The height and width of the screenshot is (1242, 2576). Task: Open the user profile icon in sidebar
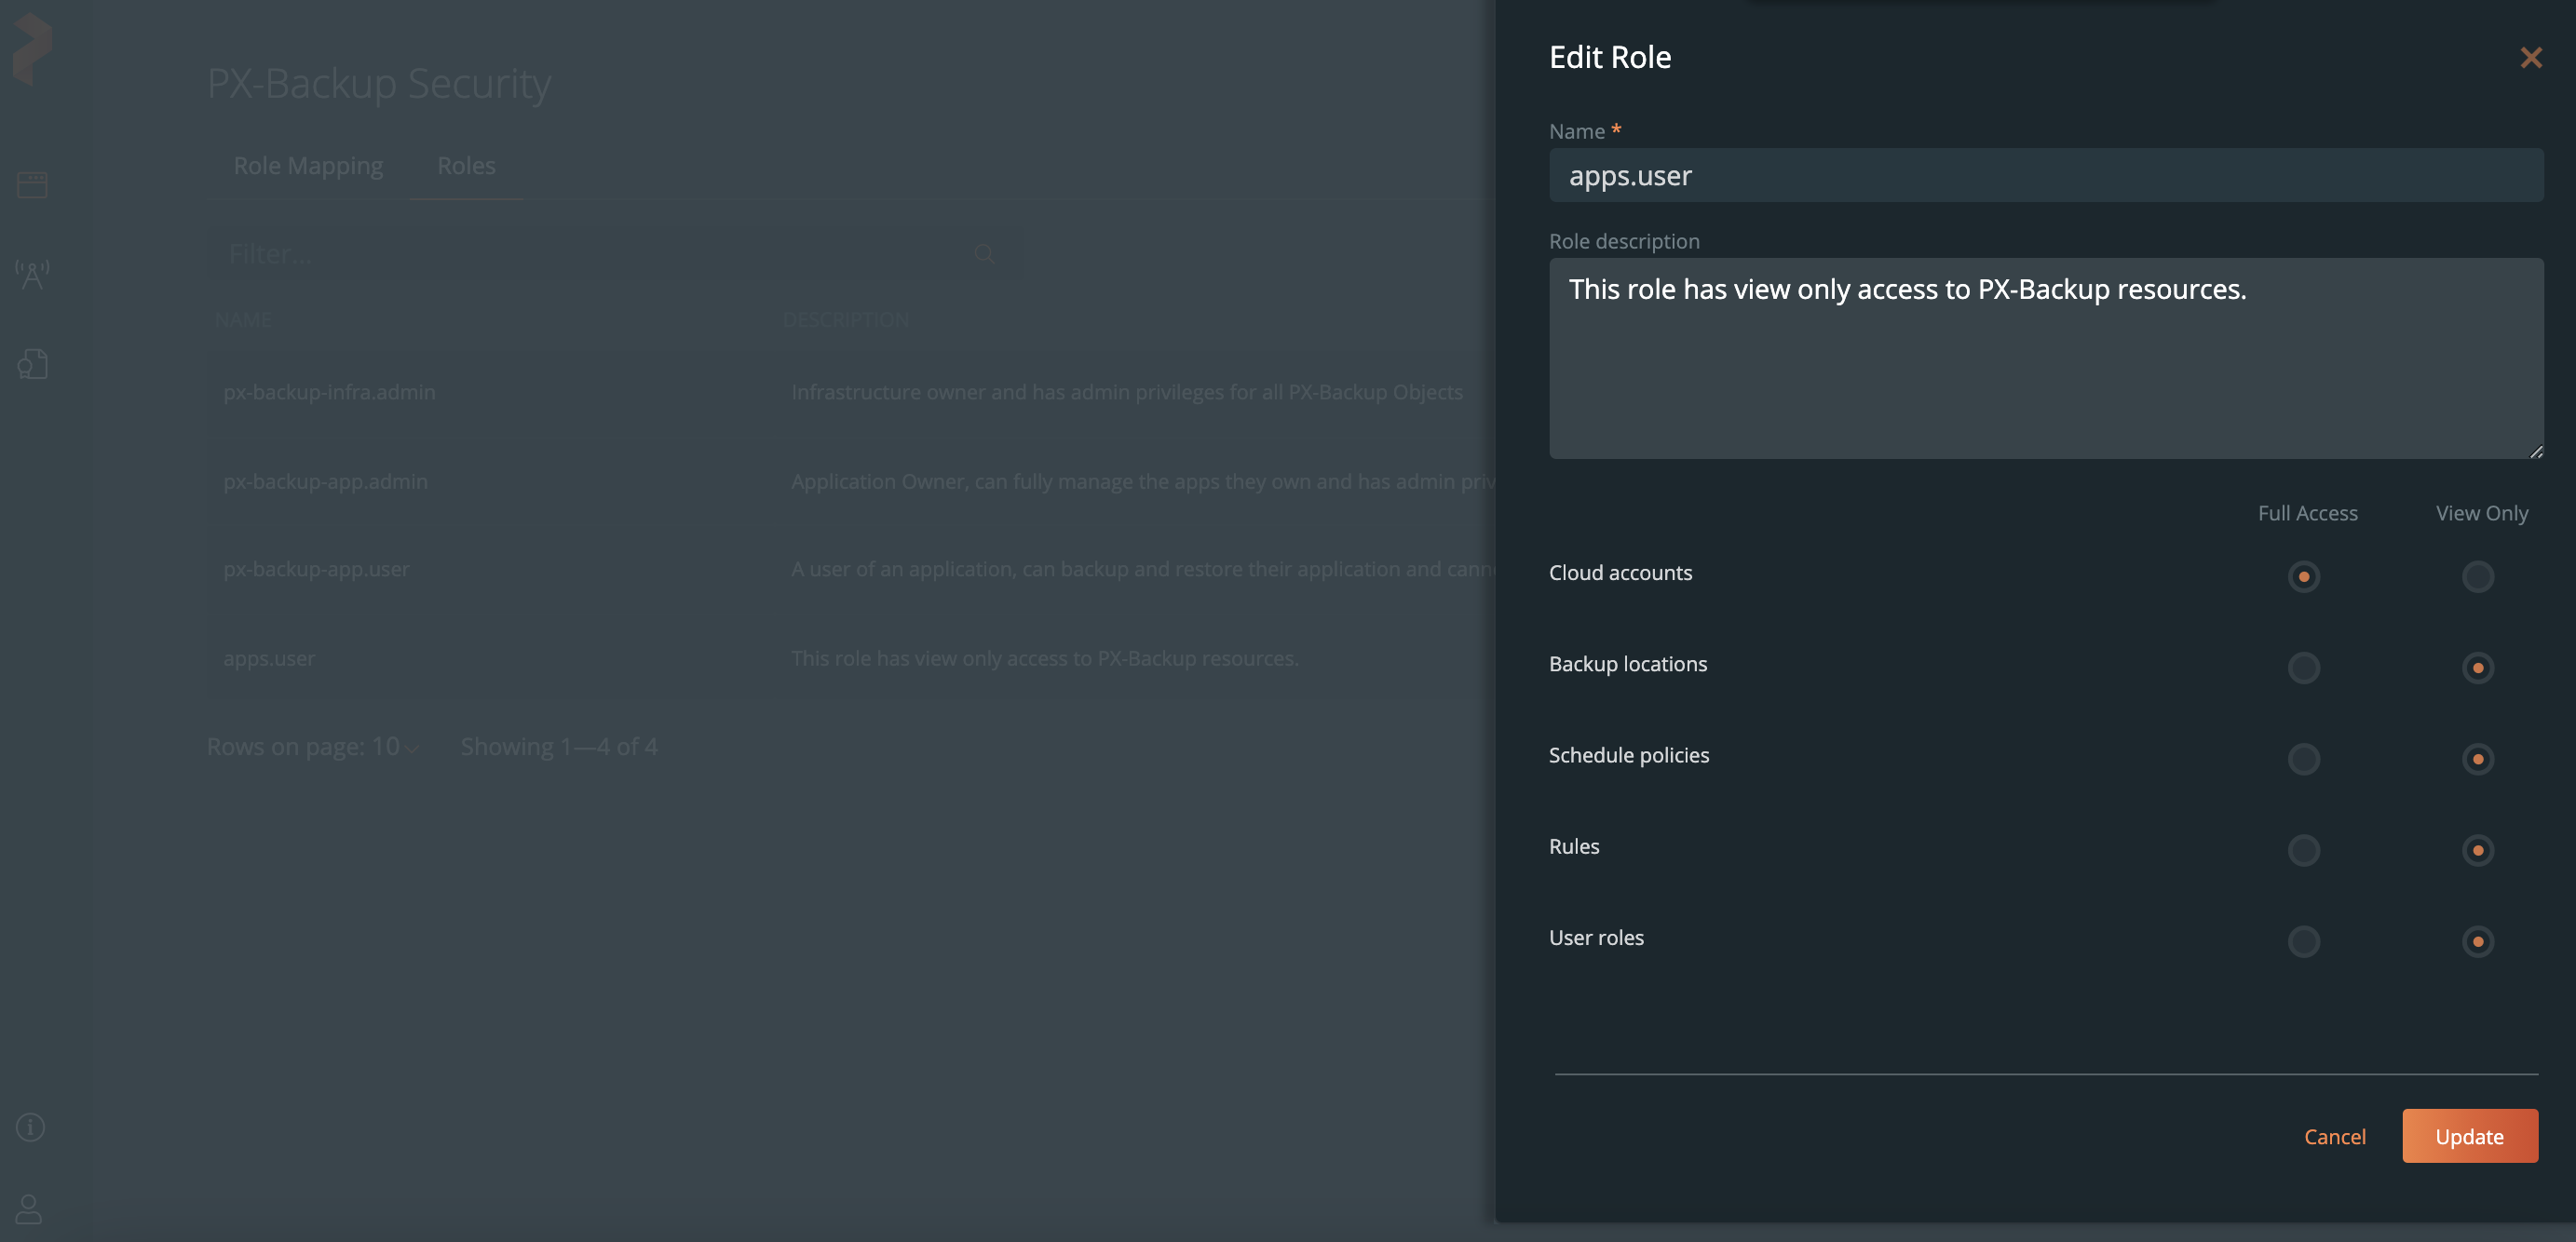pyautogui.click(x=29, y=1209)
